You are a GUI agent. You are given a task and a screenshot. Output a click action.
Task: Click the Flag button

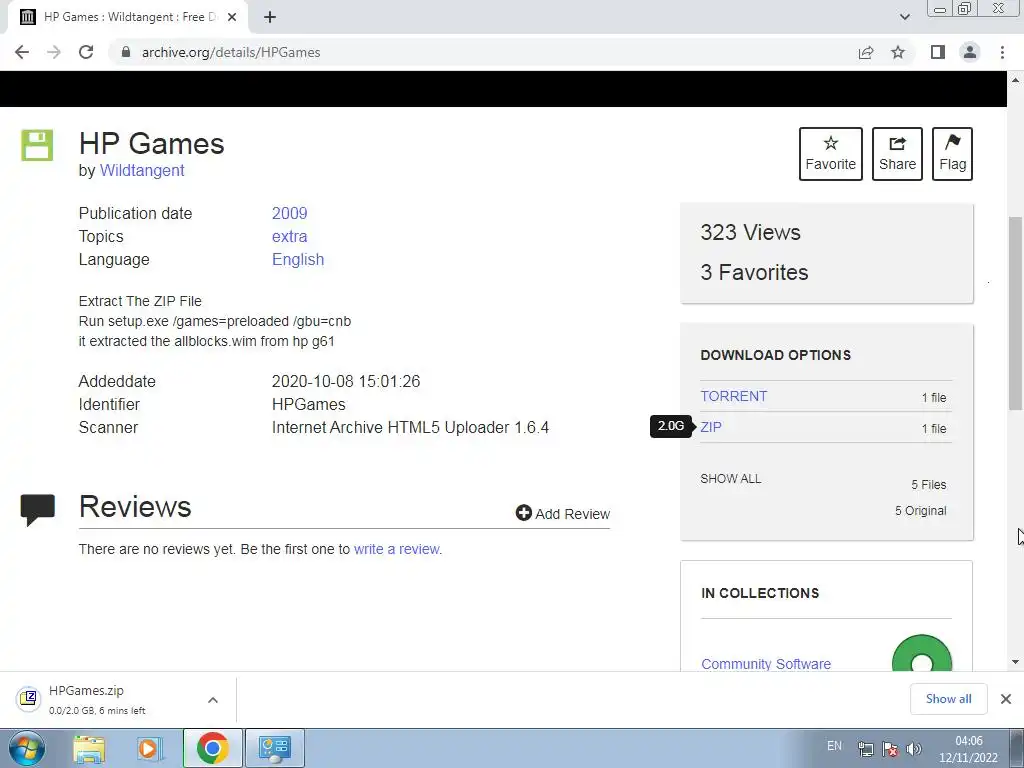tap(952, 154)
